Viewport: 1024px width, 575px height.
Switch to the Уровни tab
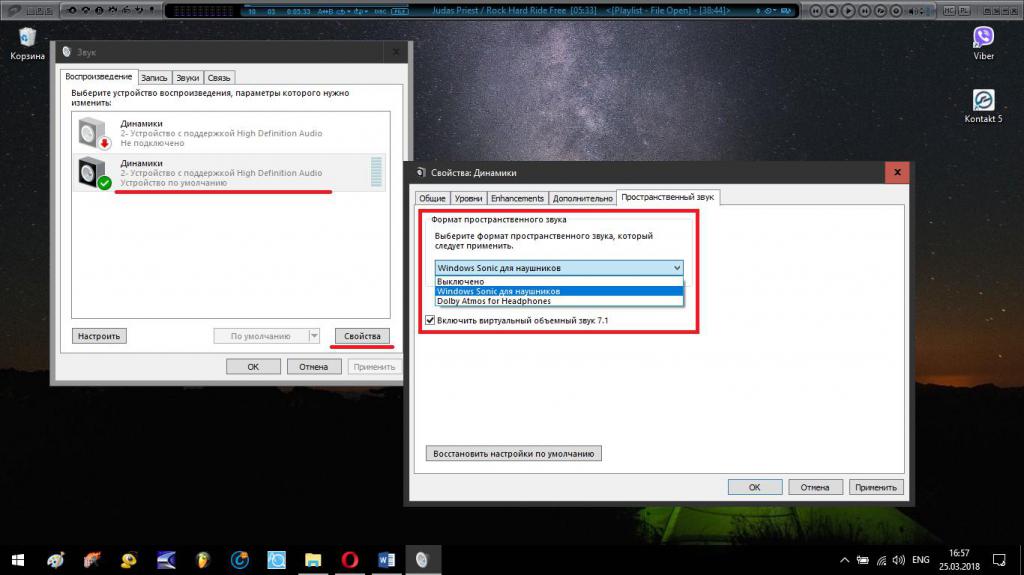pyautogui.click(x=468, y=198)
